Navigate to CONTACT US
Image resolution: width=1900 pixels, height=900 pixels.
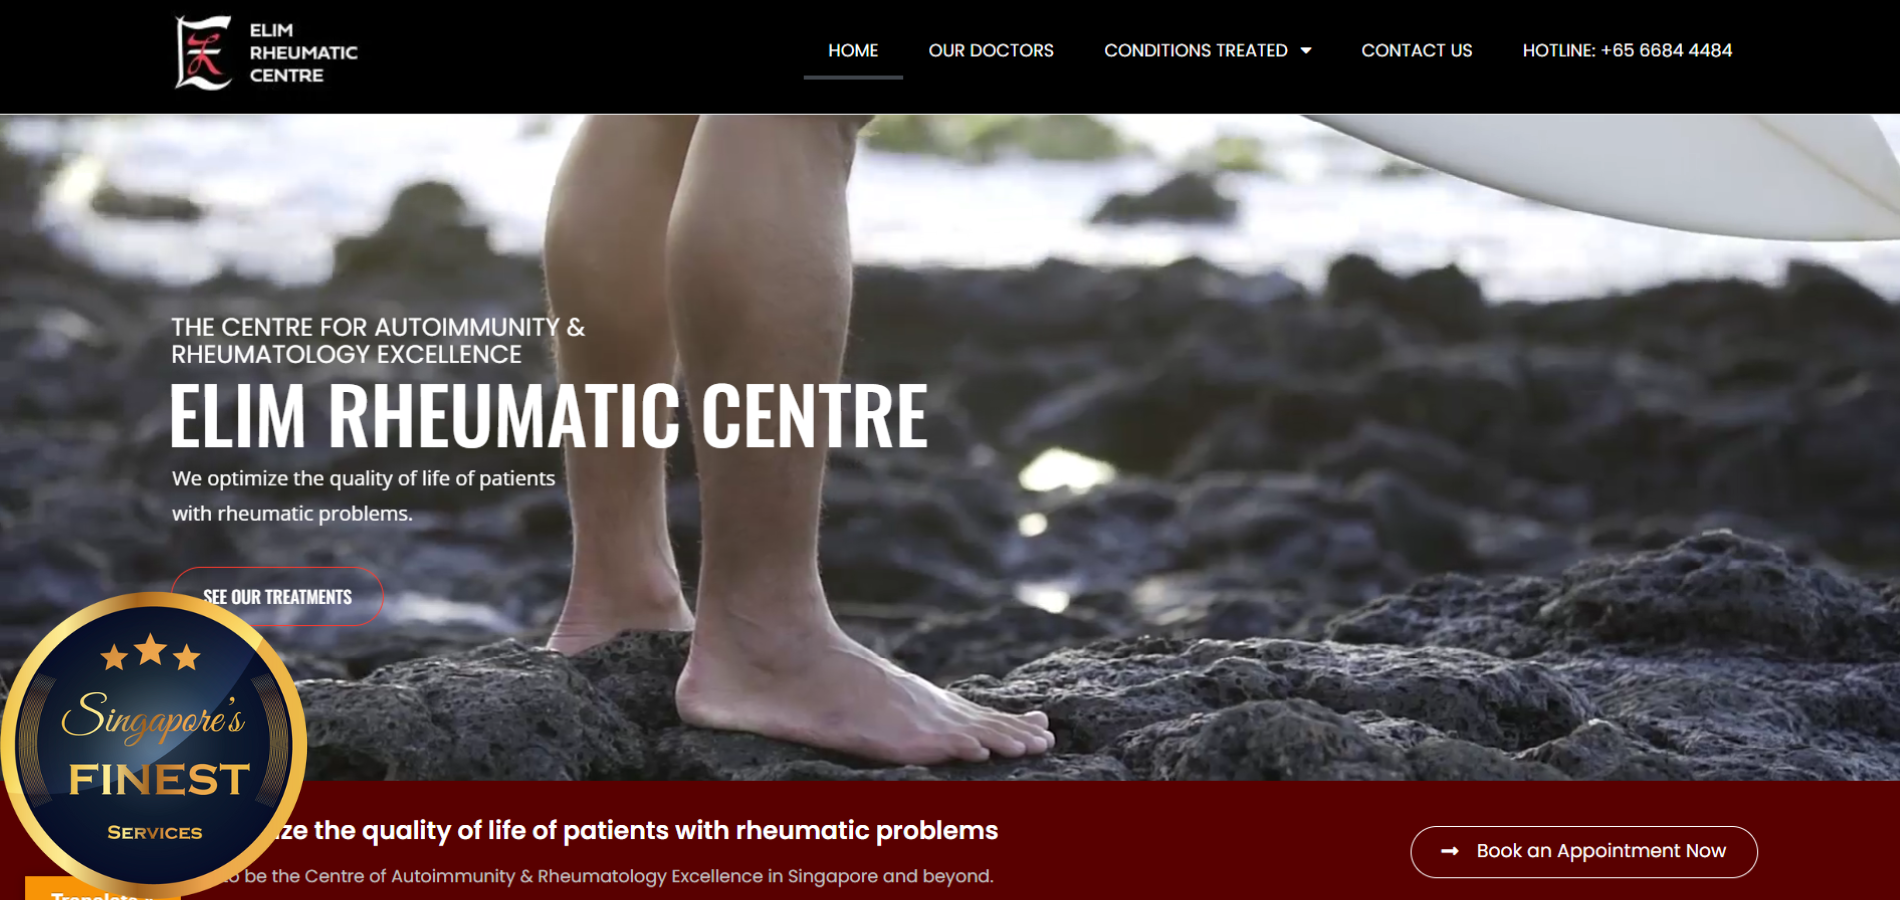(x=1416, y=50)
